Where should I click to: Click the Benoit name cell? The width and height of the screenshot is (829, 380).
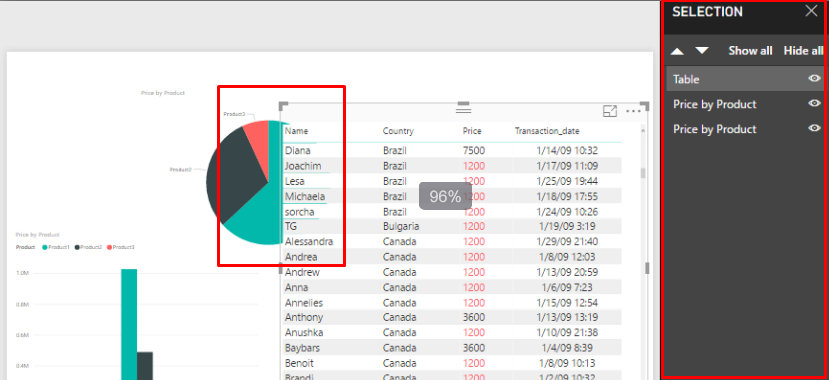[298, 363]
